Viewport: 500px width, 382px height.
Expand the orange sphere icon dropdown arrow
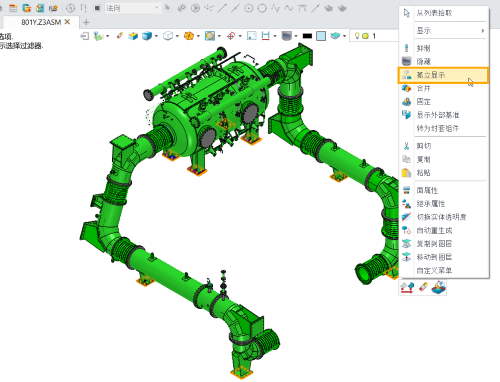tap(198, 36)
